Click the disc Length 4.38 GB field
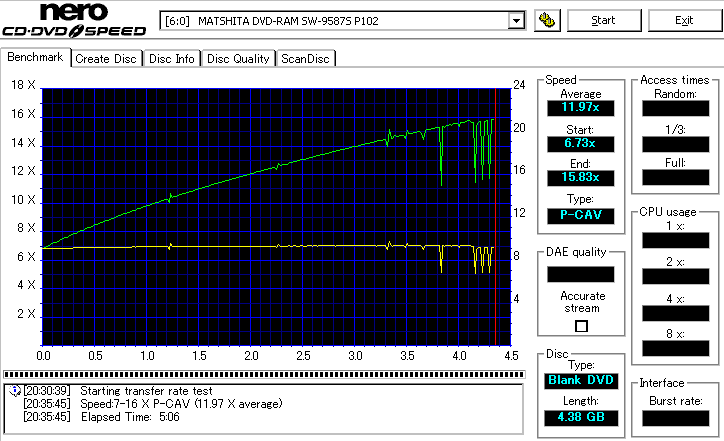Image resolution: width=724 pixels, height=441 pixels. pyautogui.click(x=580, y=417)
